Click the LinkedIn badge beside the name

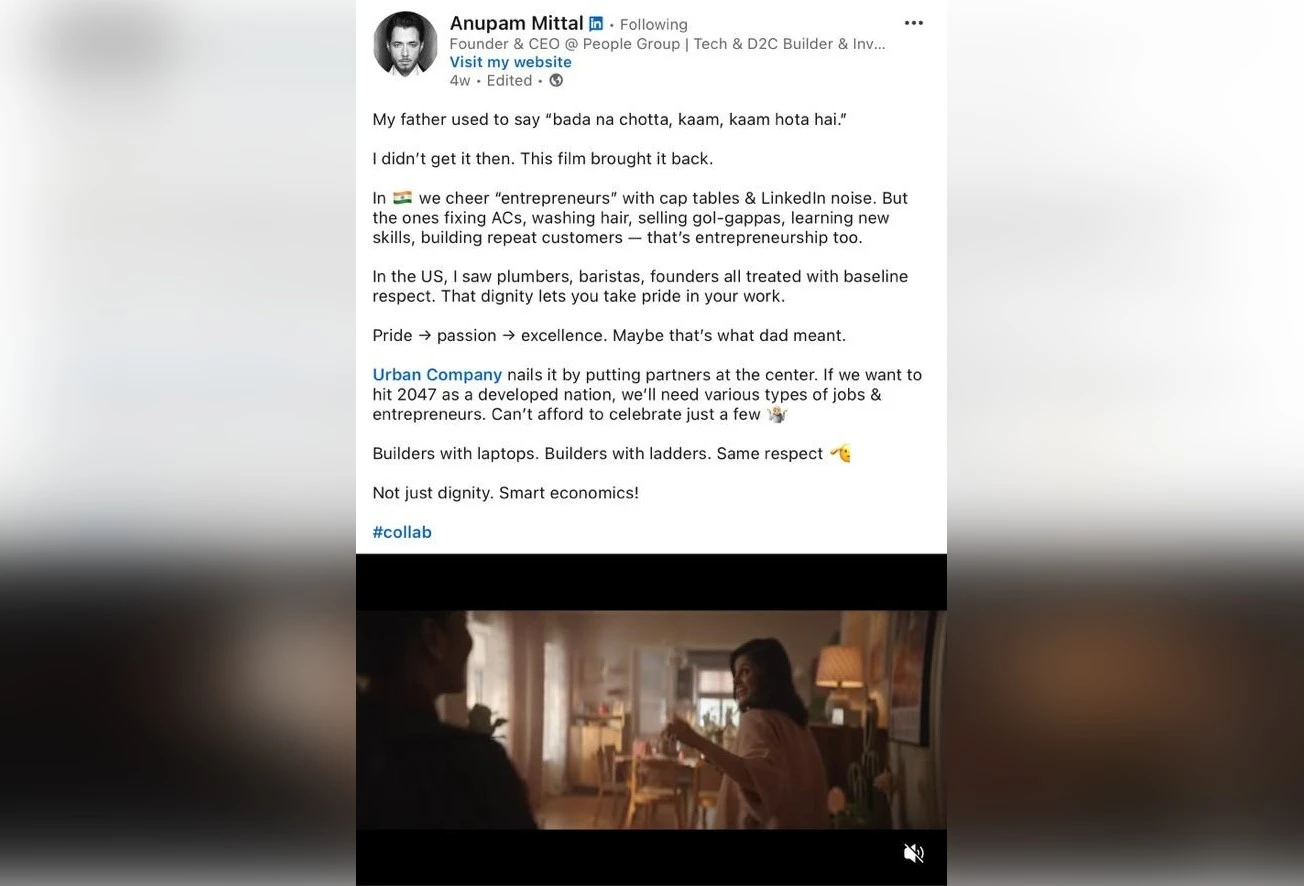coord(596,24)
